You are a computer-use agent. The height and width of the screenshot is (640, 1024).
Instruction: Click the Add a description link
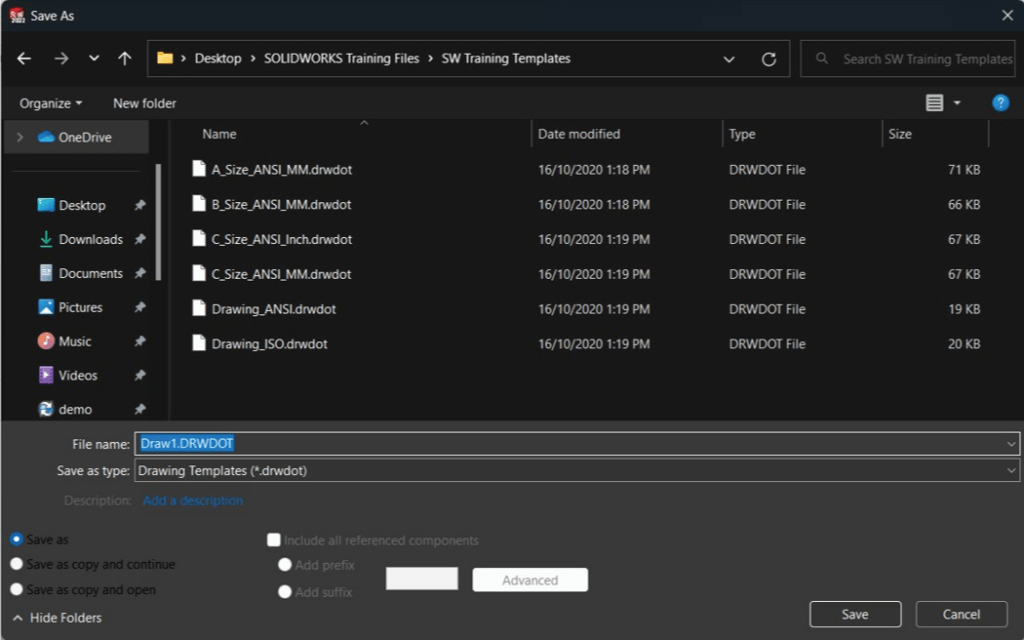tap(192, 500)
